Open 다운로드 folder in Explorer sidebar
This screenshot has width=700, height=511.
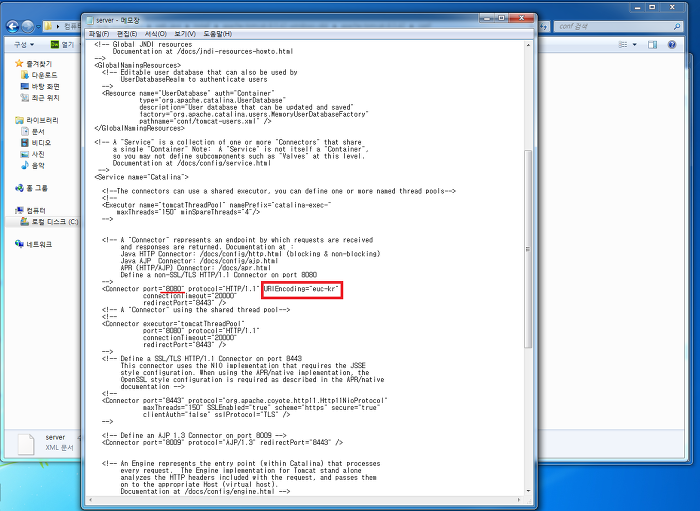(44, 75)
